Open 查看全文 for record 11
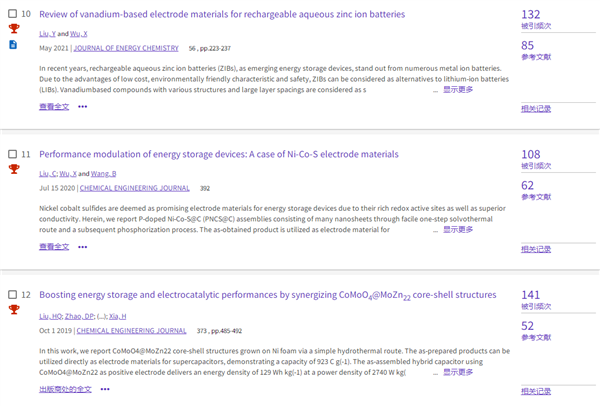 tap(54, 246)
